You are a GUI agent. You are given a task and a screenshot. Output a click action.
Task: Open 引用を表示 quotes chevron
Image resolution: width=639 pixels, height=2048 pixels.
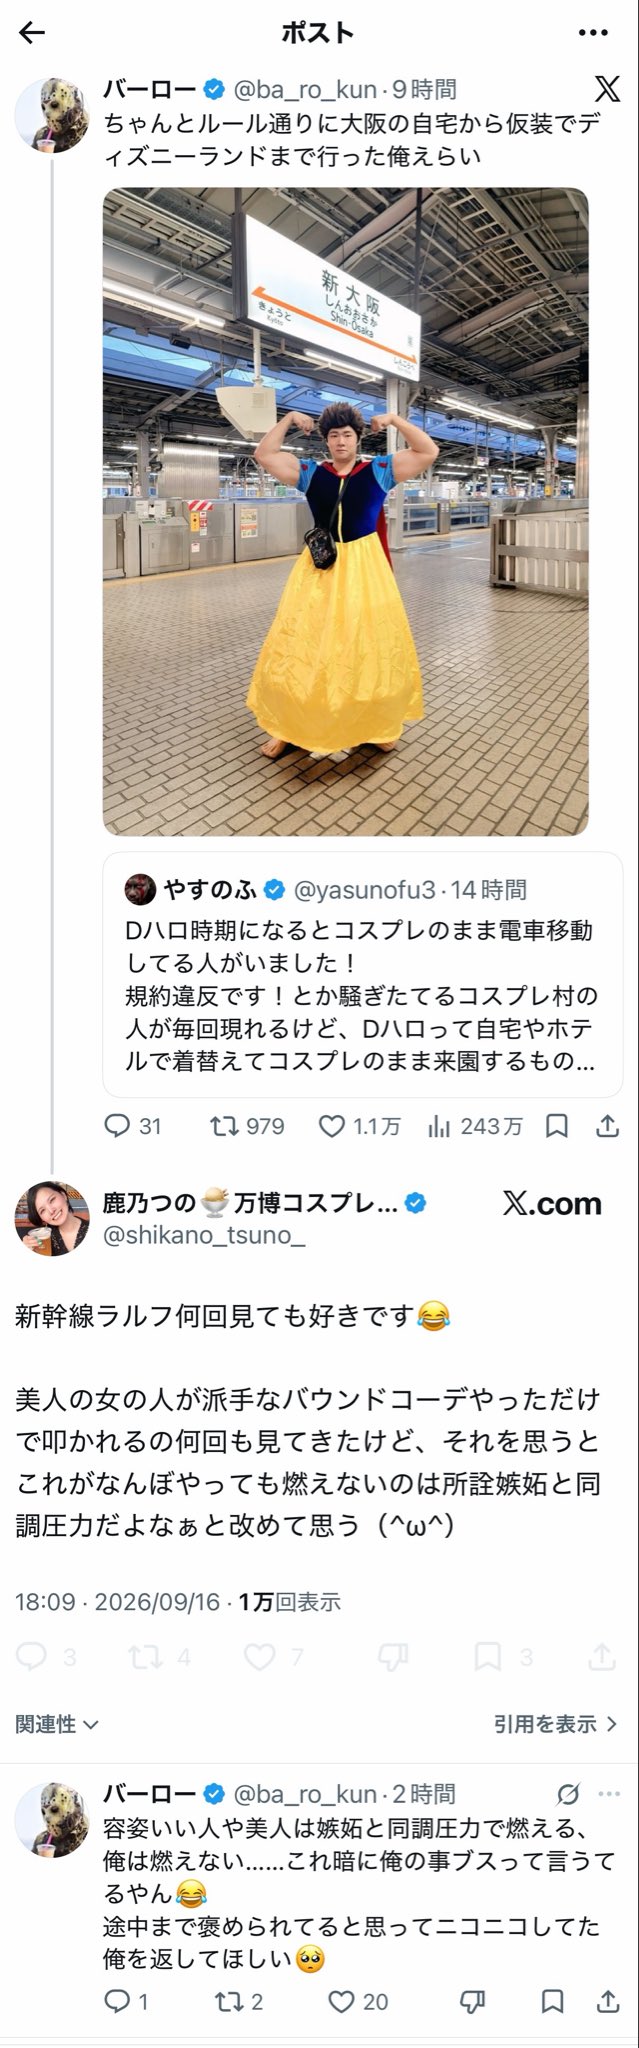(x=556, y=1724)
